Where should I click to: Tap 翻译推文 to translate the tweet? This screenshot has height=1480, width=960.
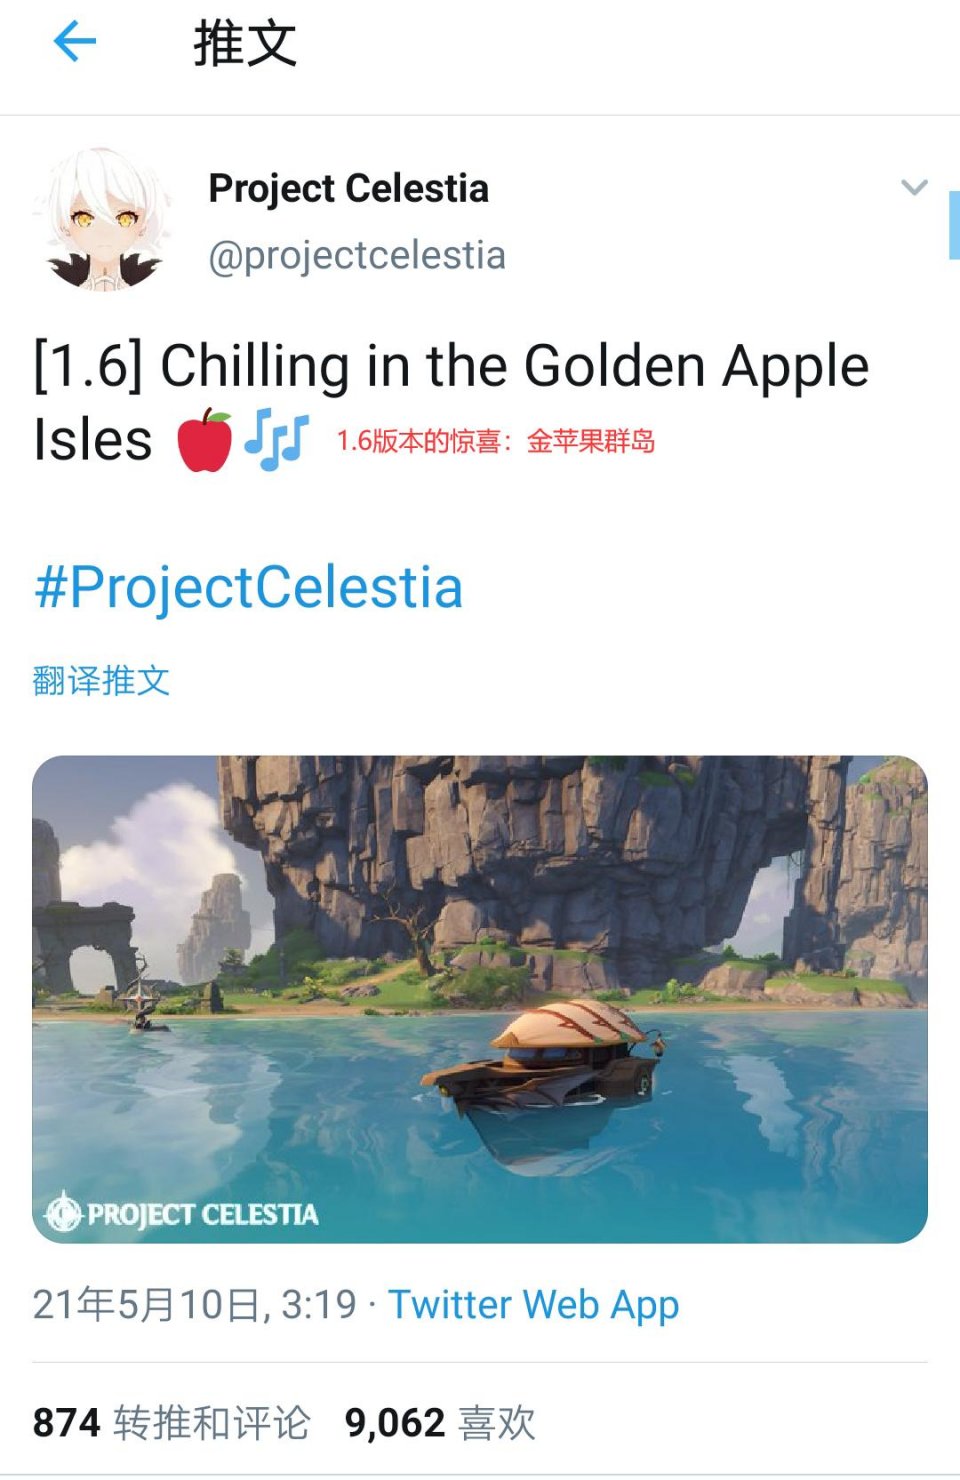pyautogui.click(x=101, y=680)
